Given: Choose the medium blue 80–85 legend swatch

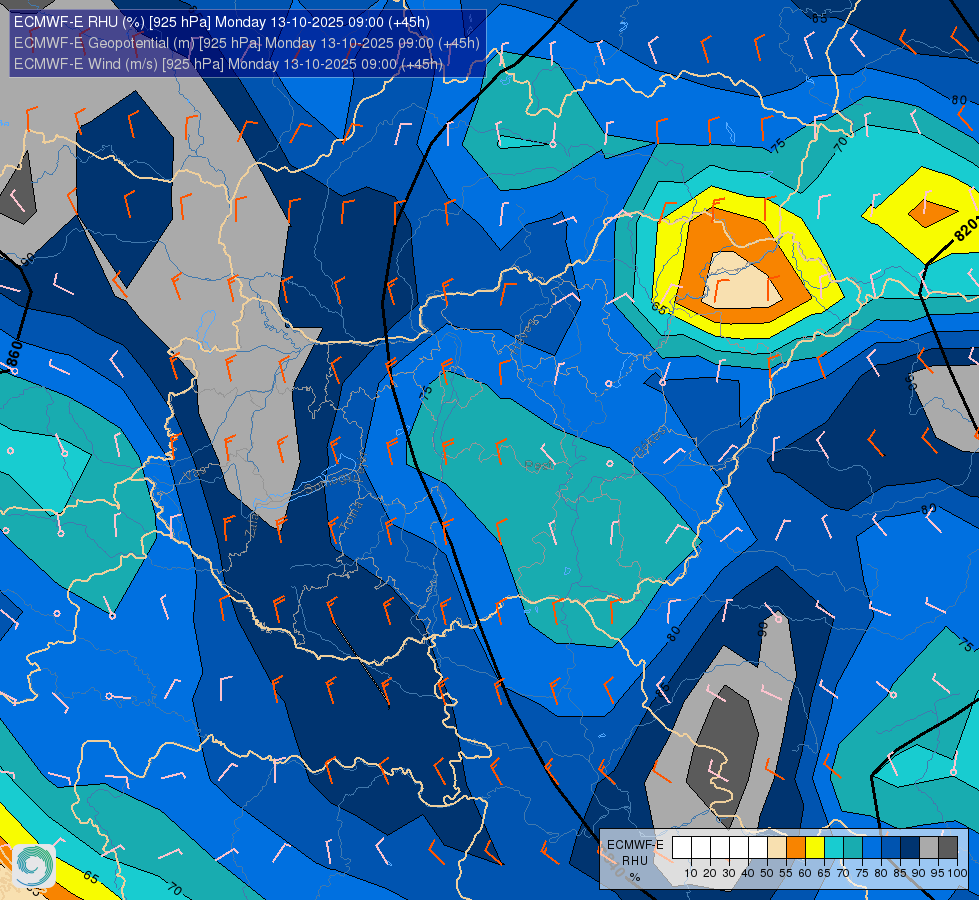Looking at the screenshot, I should tap(891, 848).
